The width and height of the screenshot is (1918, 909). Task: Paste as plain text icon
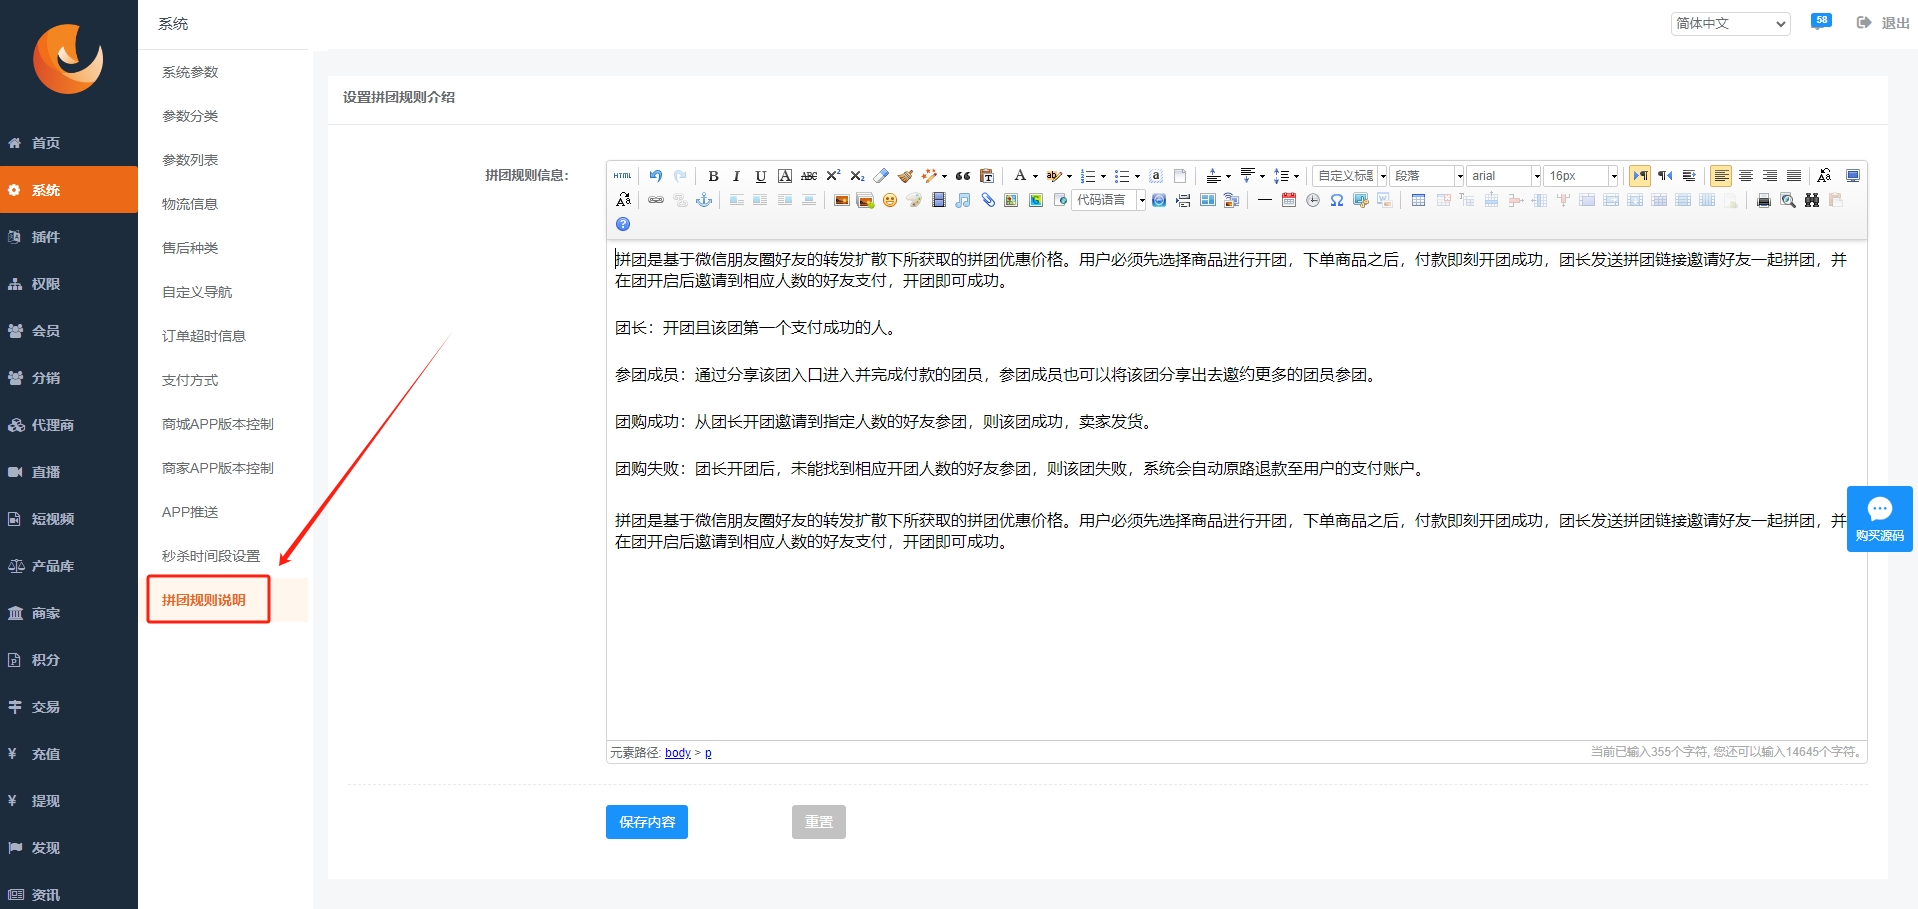tap(987, 176)
